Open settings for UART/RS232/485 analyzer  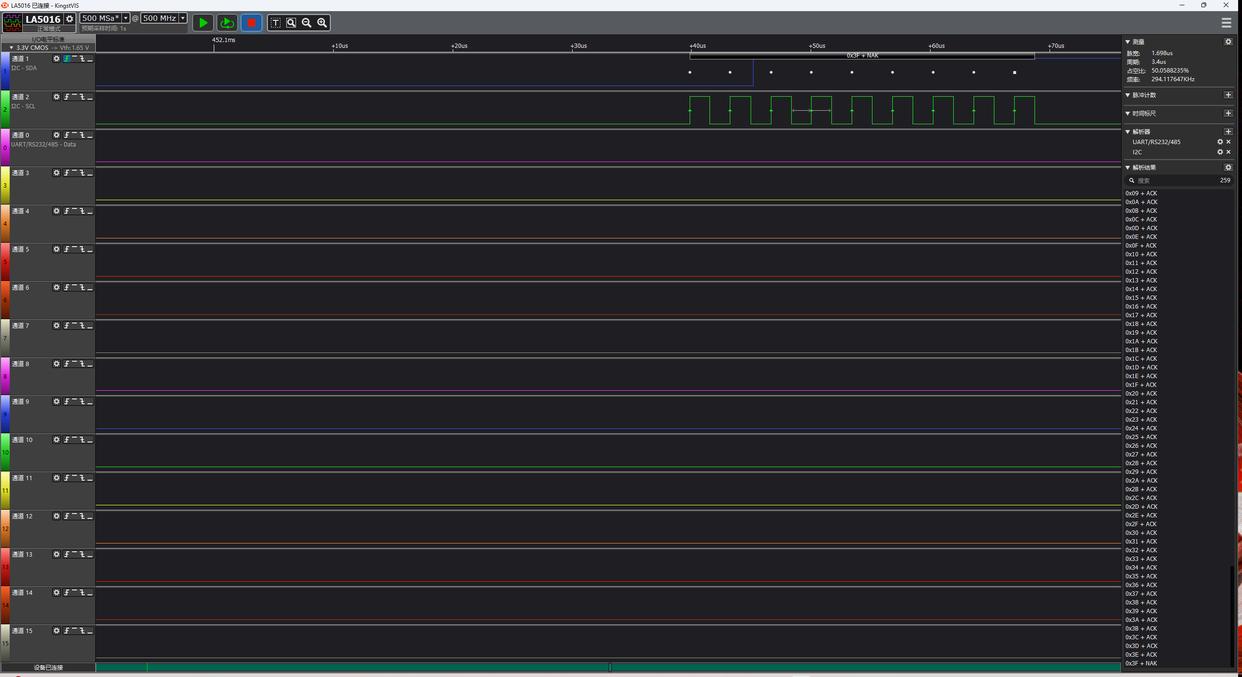click(x=1219, y=142)
